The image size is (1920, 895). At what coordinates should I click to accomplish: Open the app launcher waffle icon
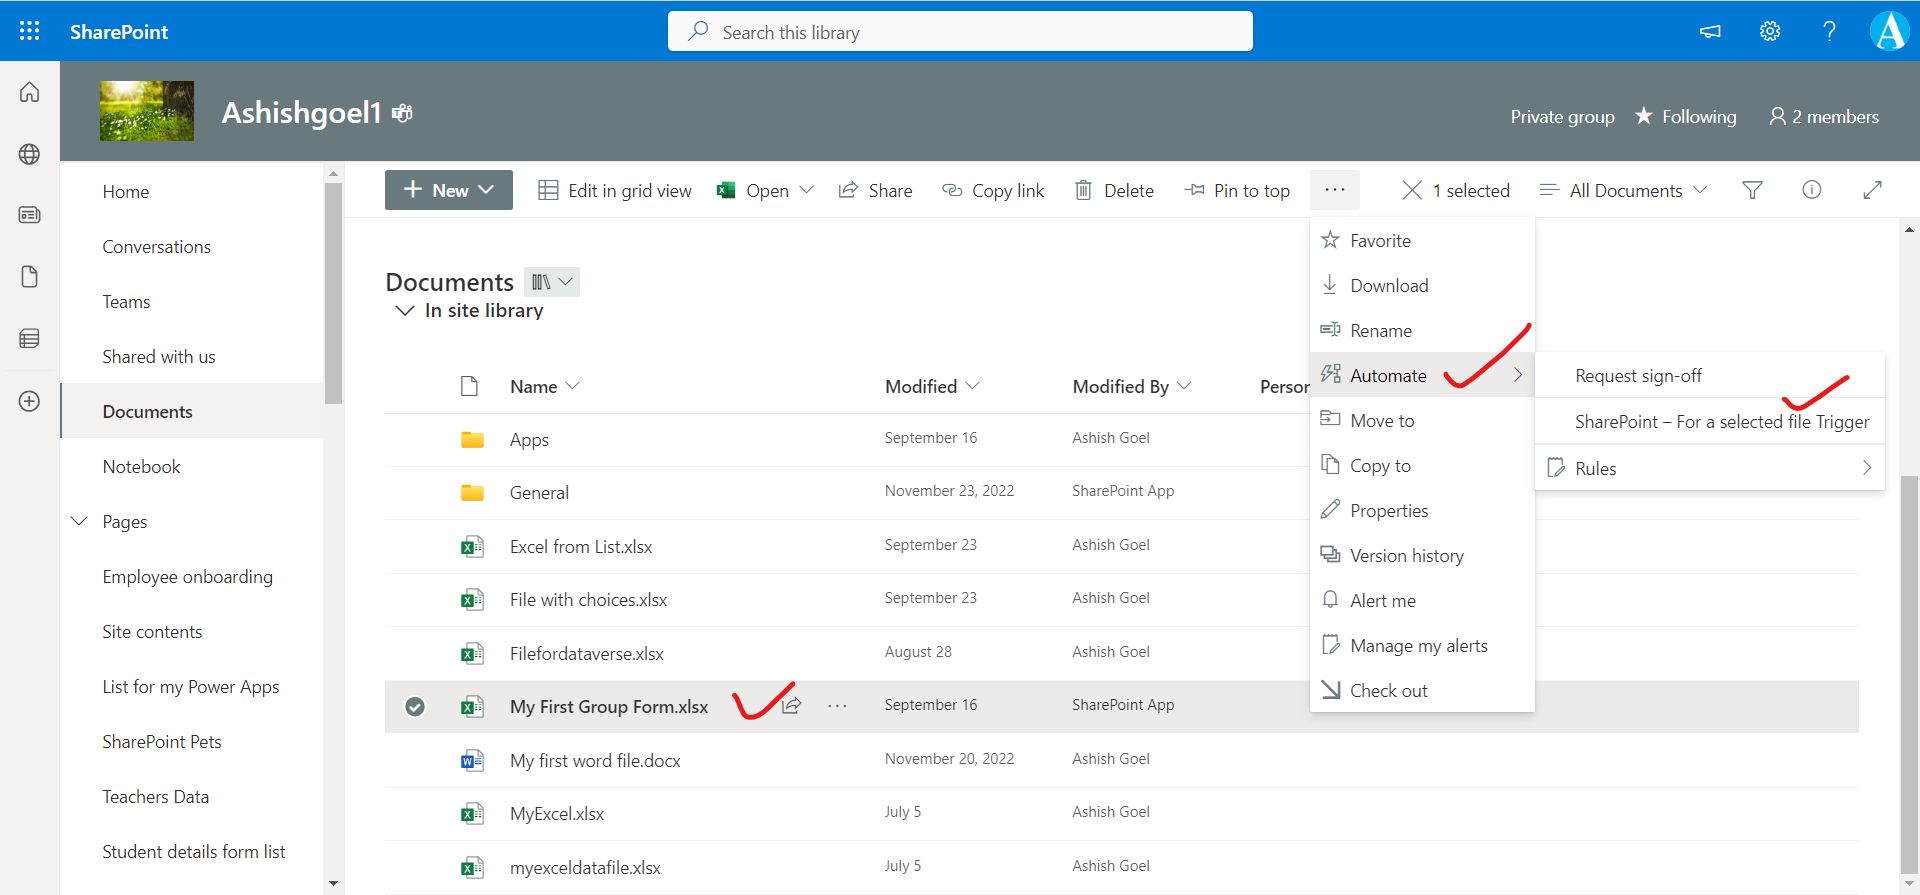coord(30,31)
